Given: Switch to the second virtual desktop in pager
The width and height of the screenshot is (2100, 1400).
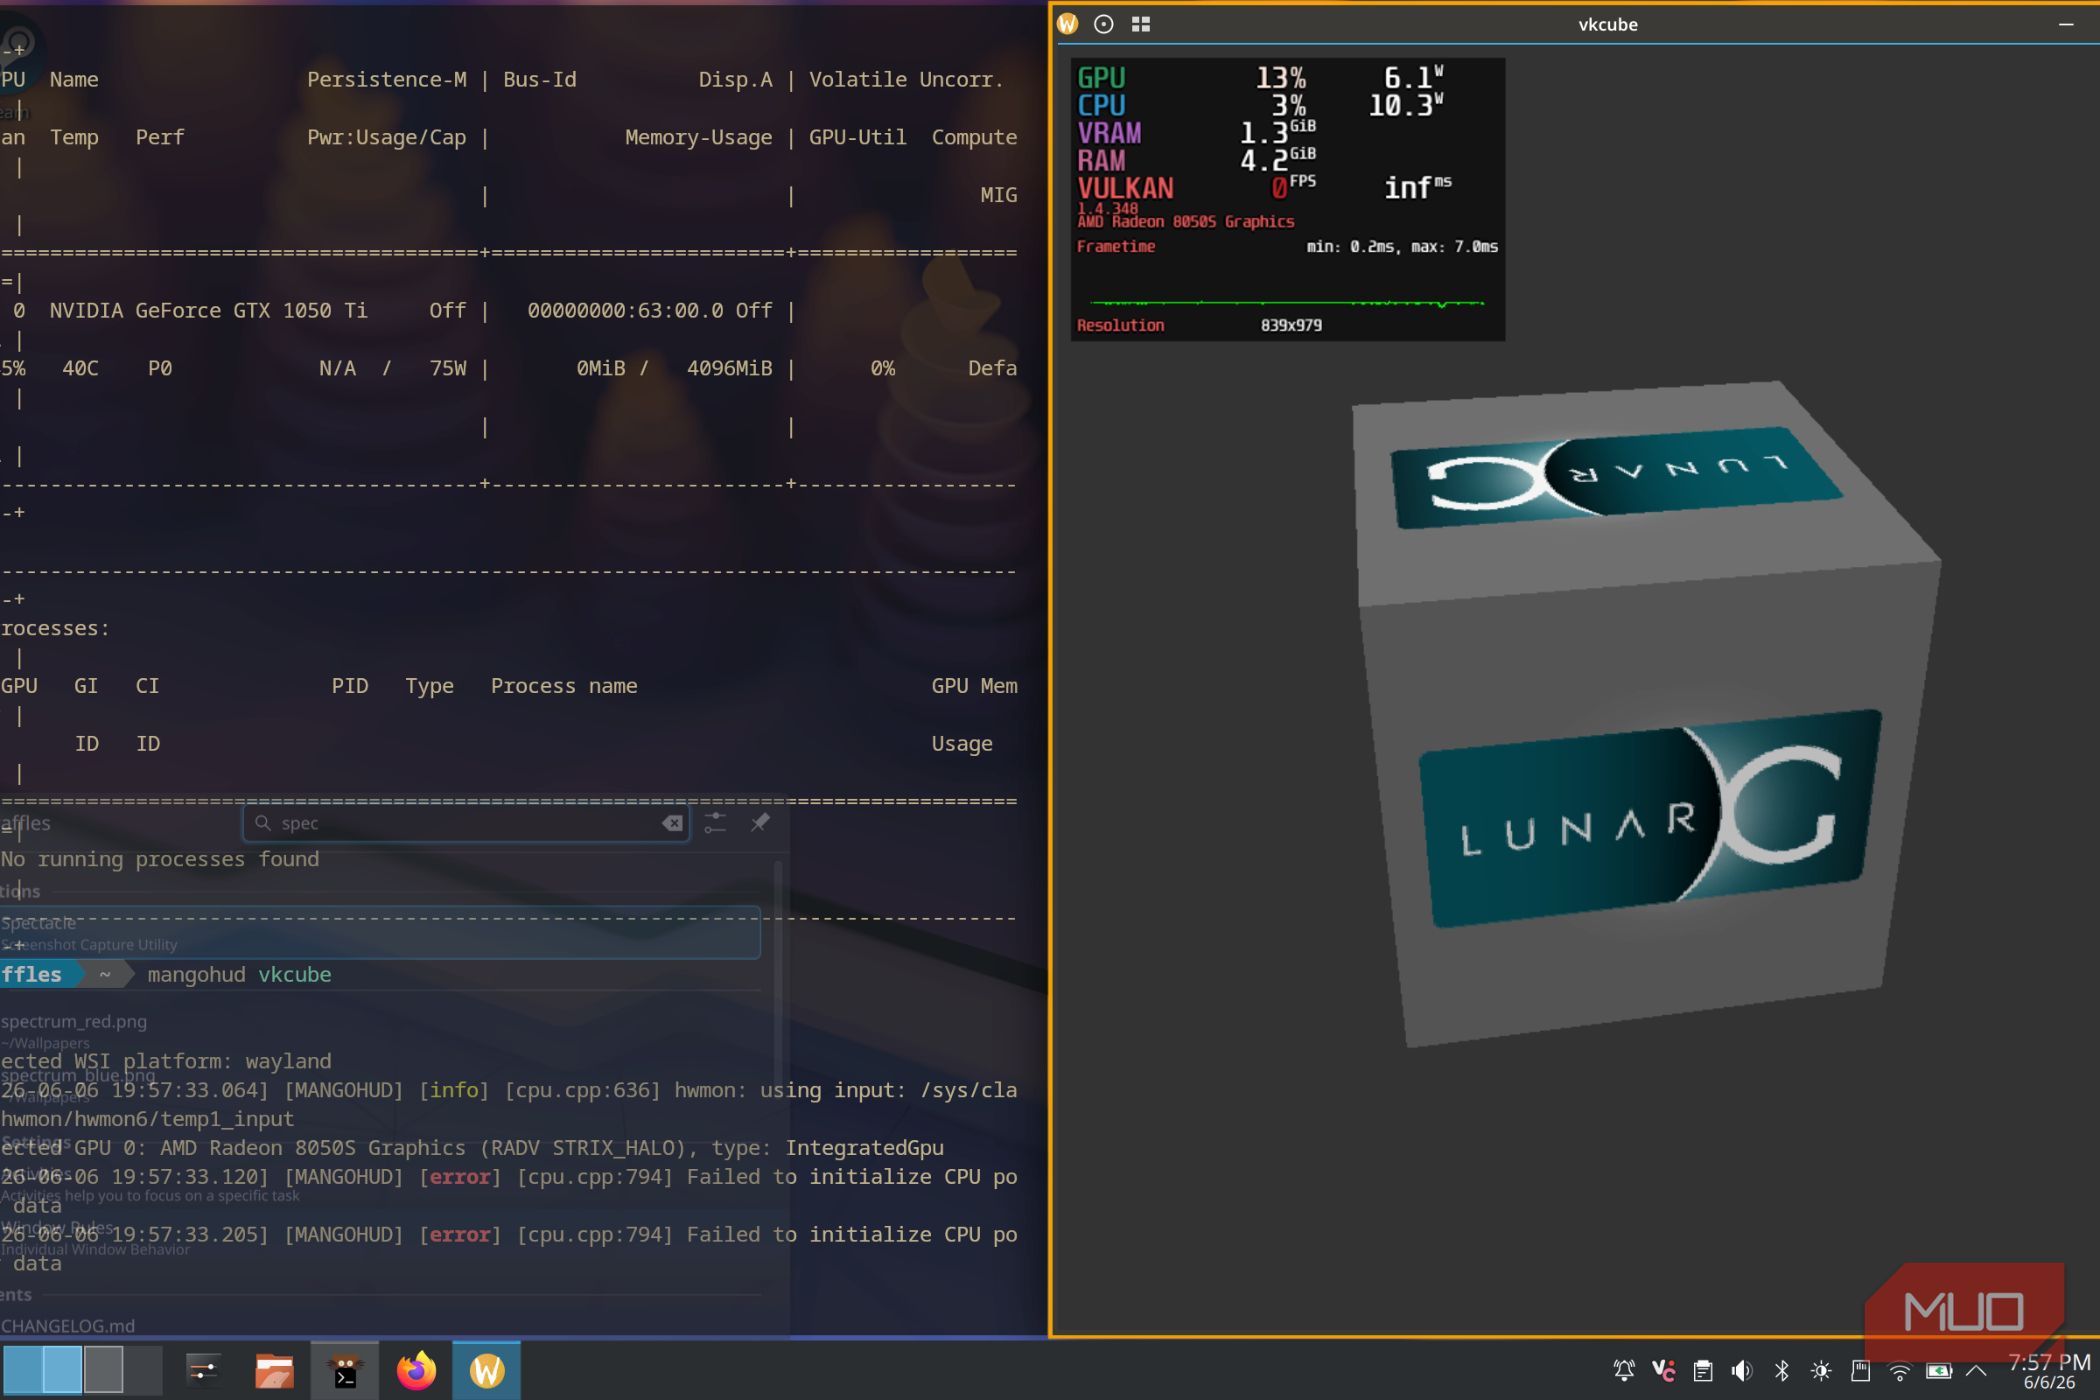Looking at the screenshot, I should tap(62, 1370).
